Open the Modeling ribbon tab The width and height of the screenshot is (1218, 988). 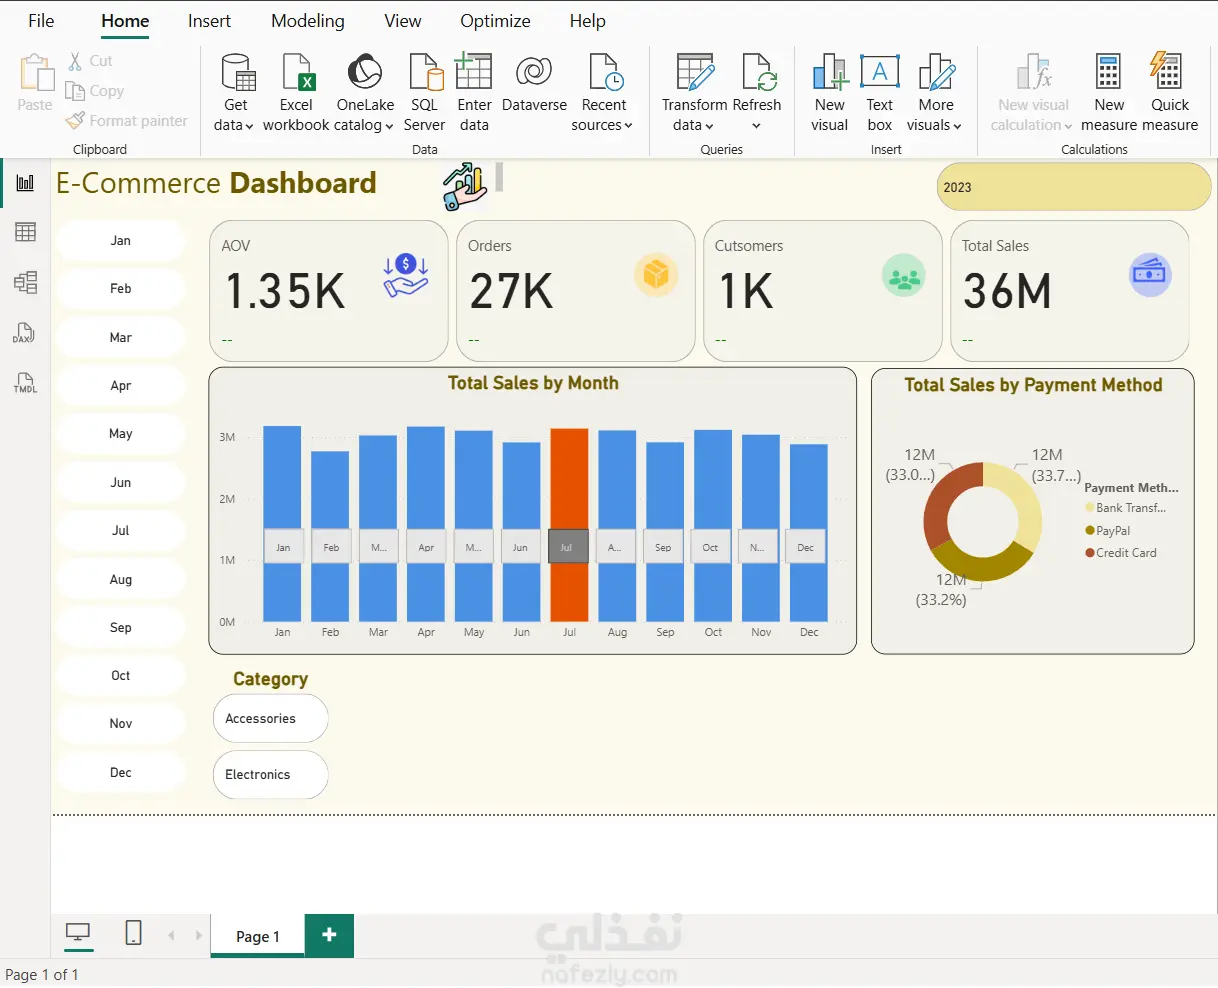(x=307, y=21)
